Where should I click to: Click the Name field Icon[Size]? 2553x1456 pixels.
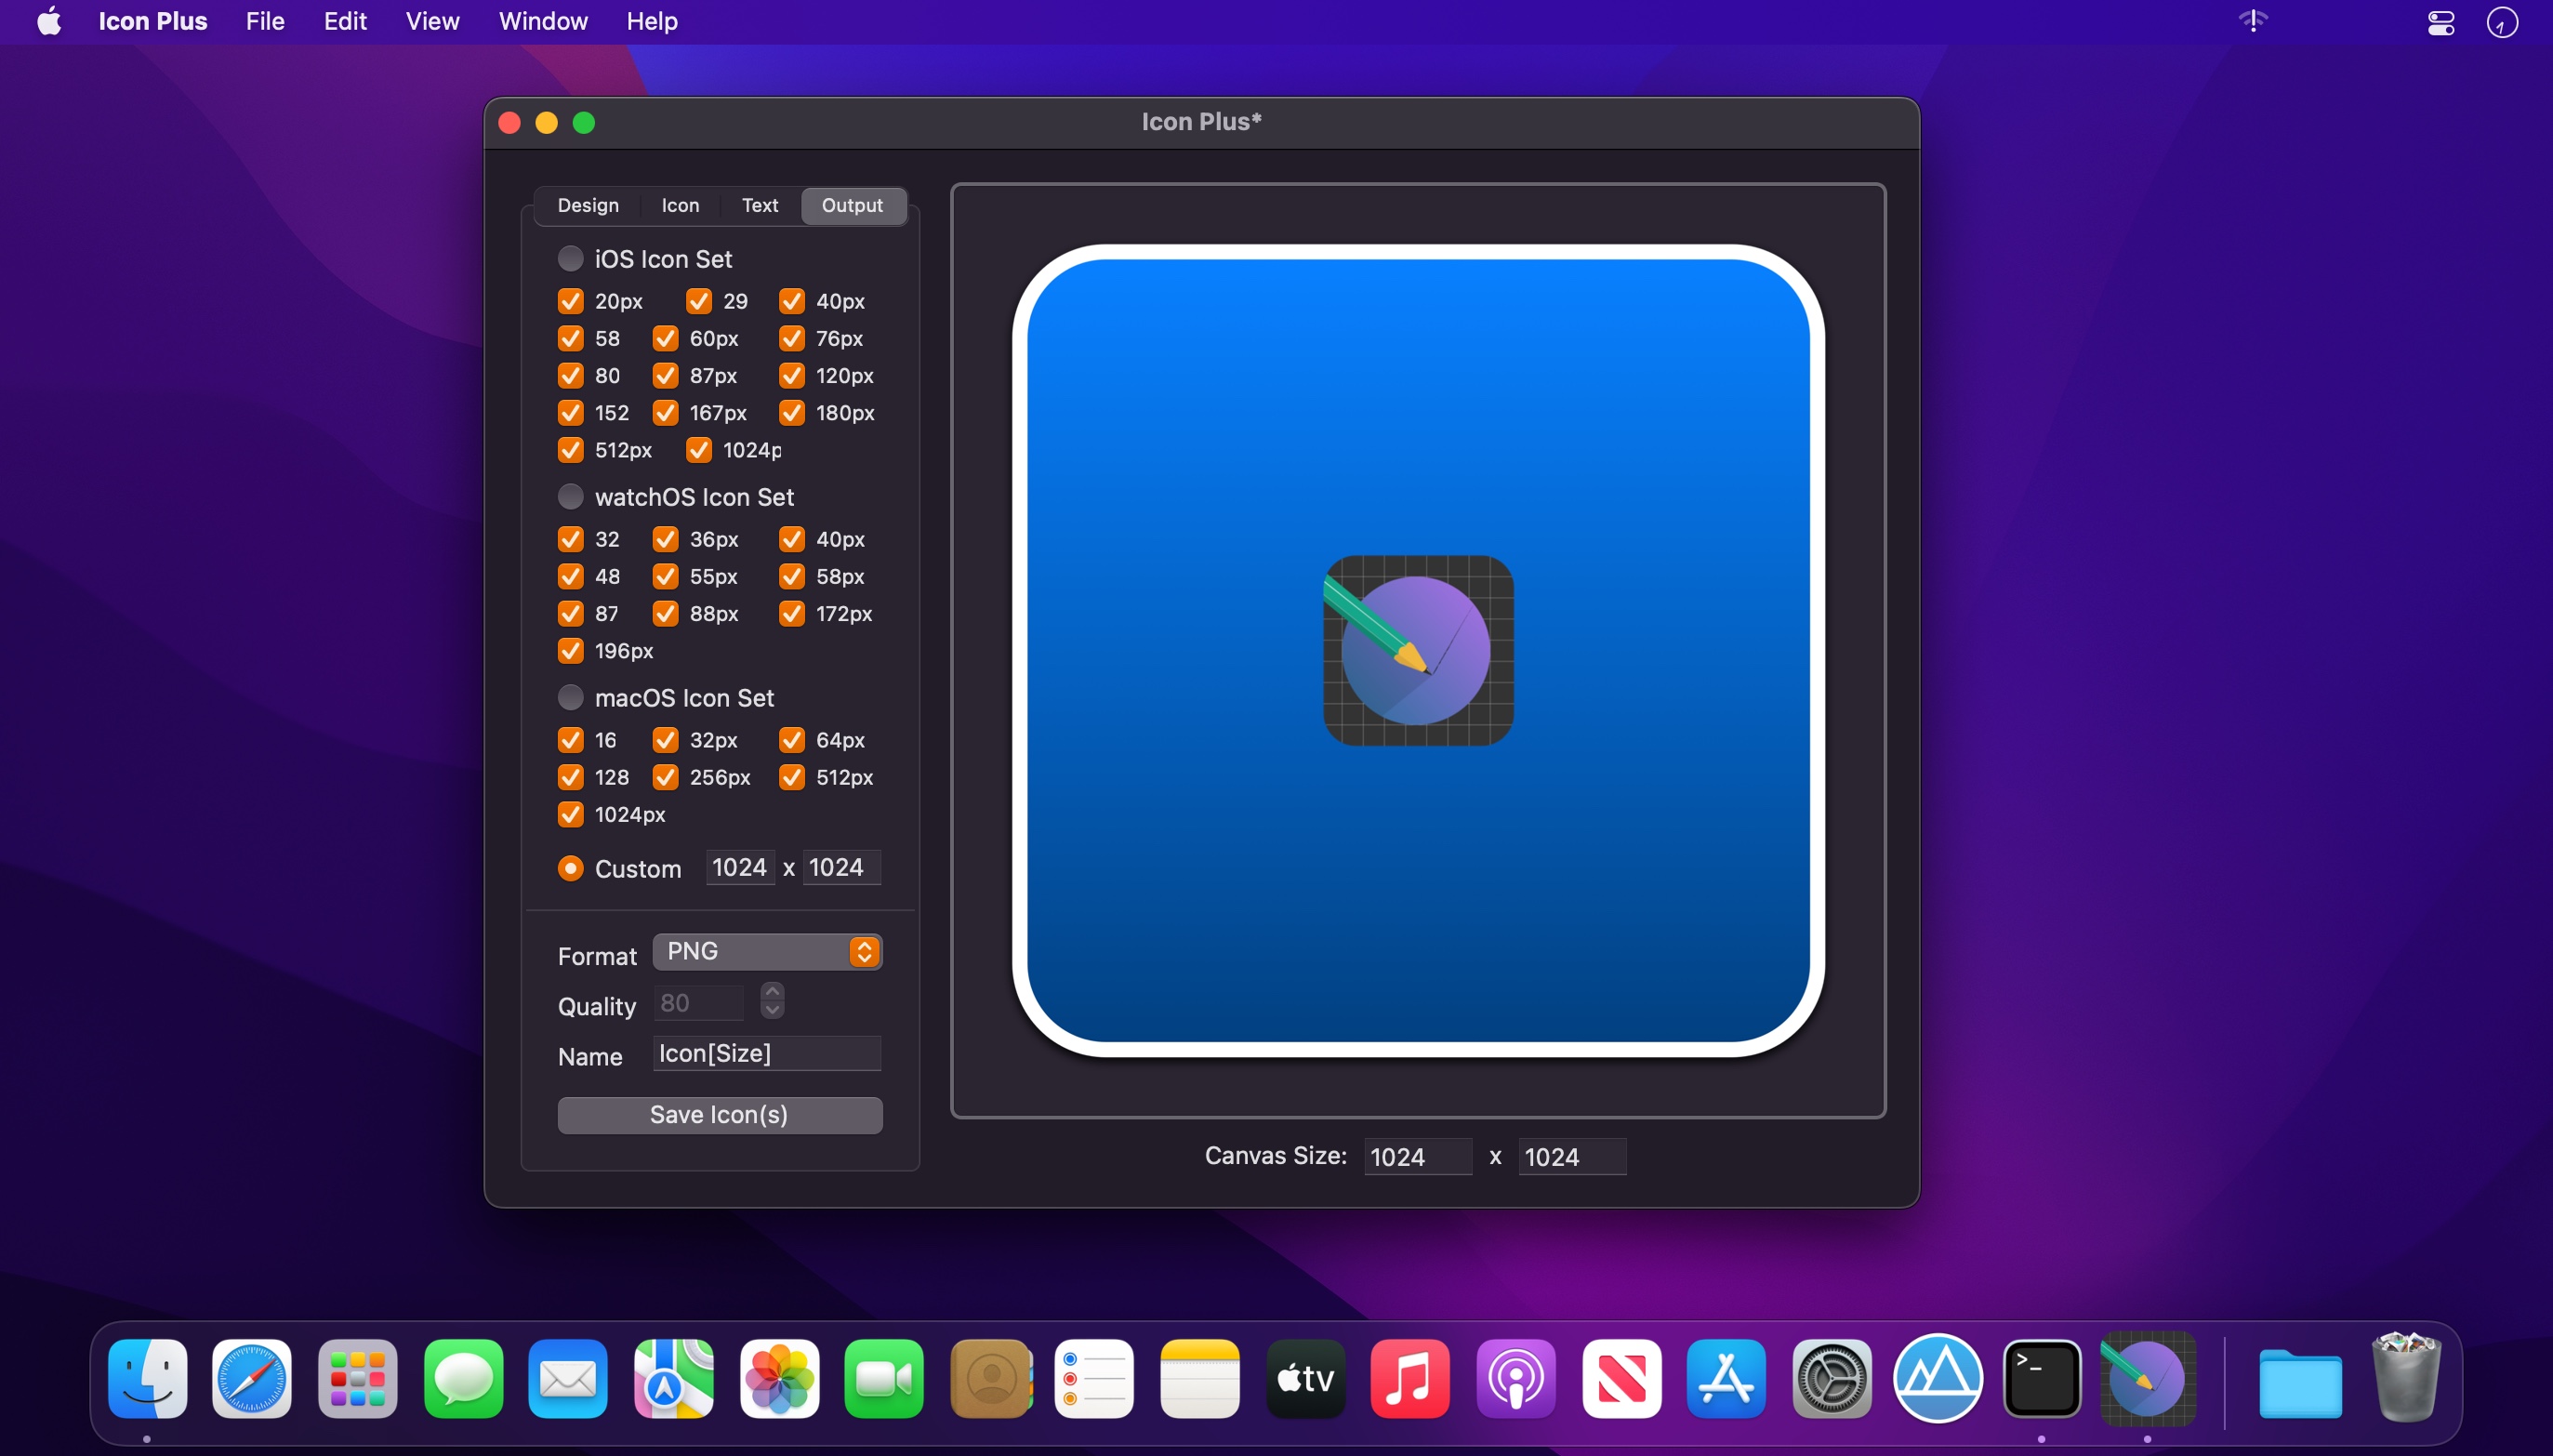[767, 1053]
